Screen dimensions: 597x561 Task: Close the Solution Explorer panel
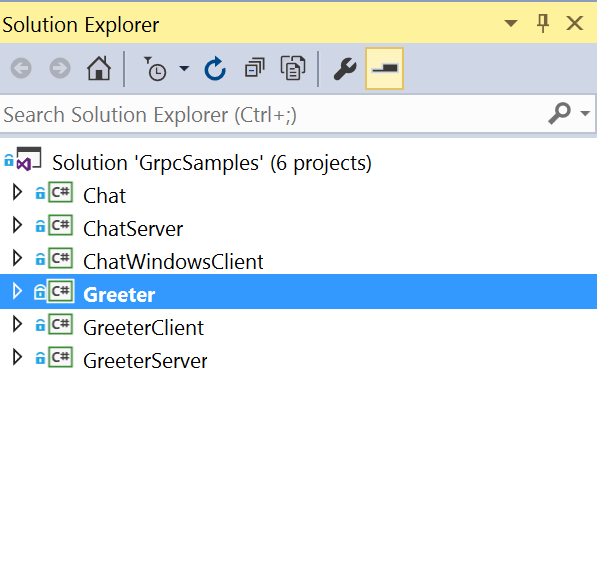tap(575, 24)
